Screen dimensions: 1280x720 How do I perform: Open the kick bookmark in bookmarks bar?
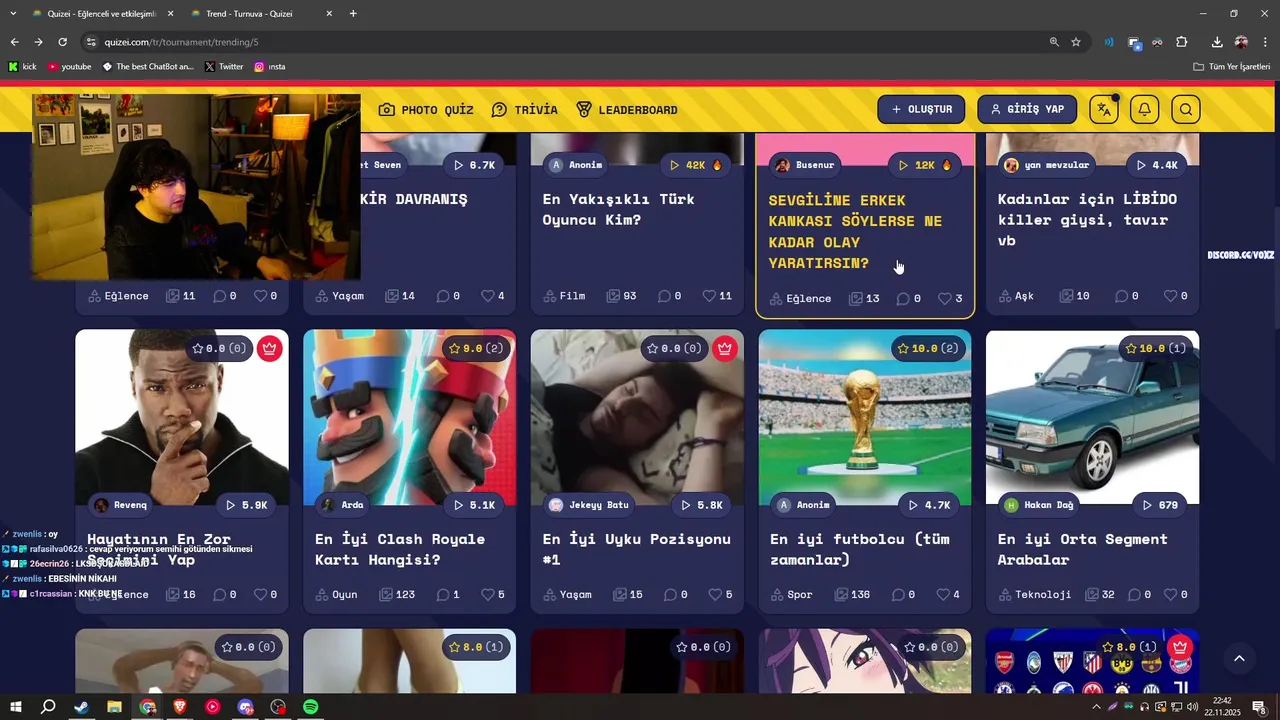click(22, 67)
